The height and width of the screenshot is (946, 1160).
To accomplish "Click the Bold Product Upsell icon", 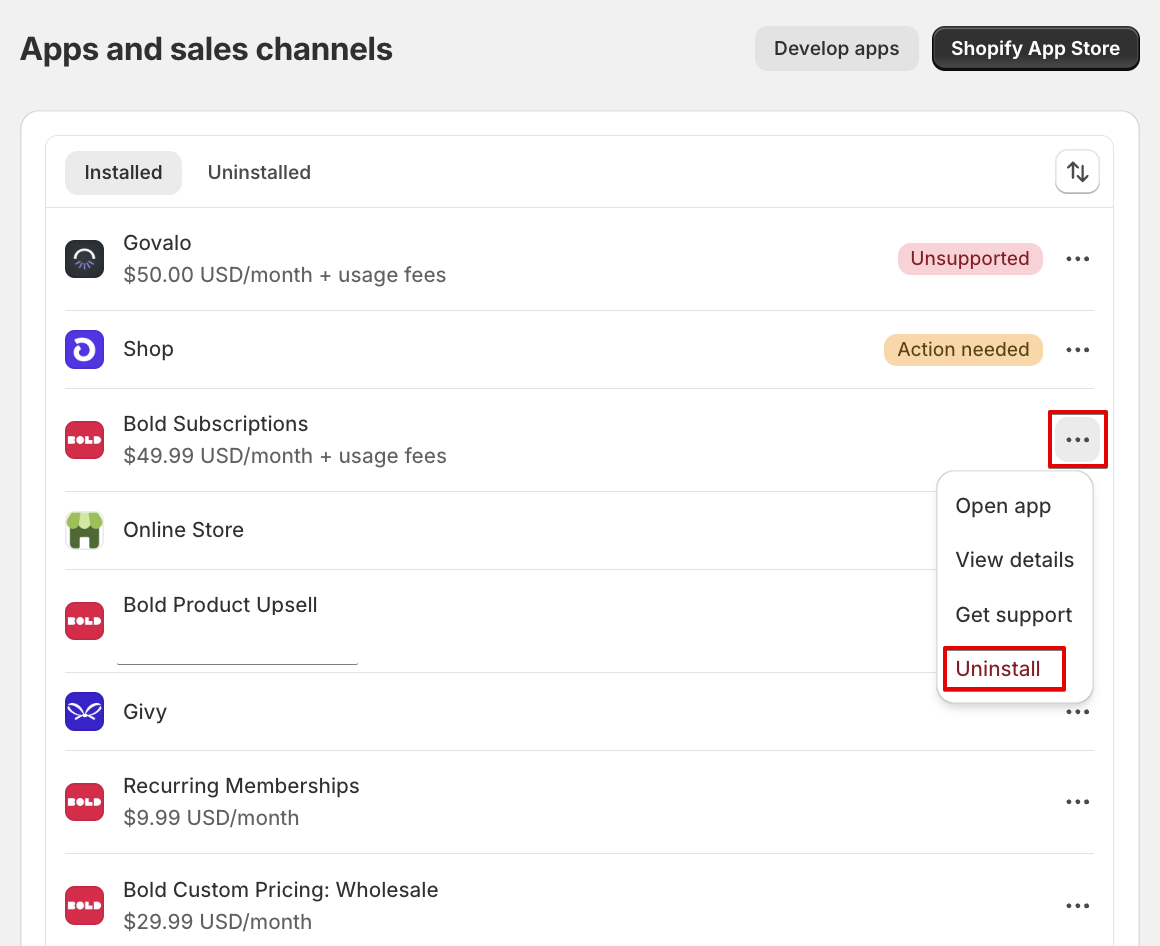I will point(84,621).
